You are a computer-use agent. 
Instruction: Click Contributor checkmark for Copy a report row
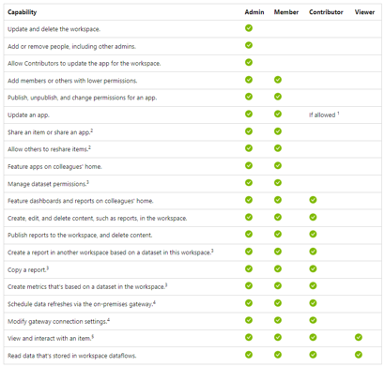313,269
